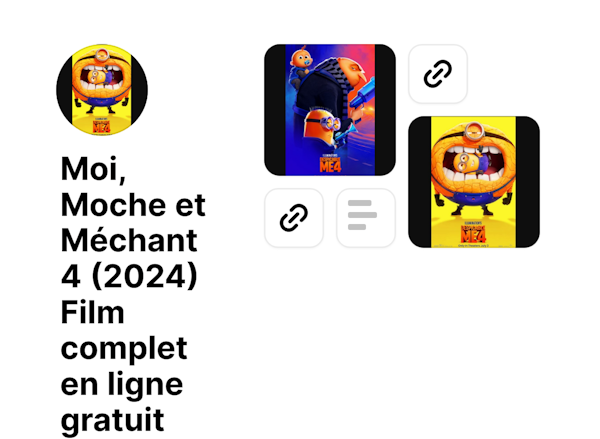
Task: Click the link icon below Gru poster
Action: coord(293,218)
